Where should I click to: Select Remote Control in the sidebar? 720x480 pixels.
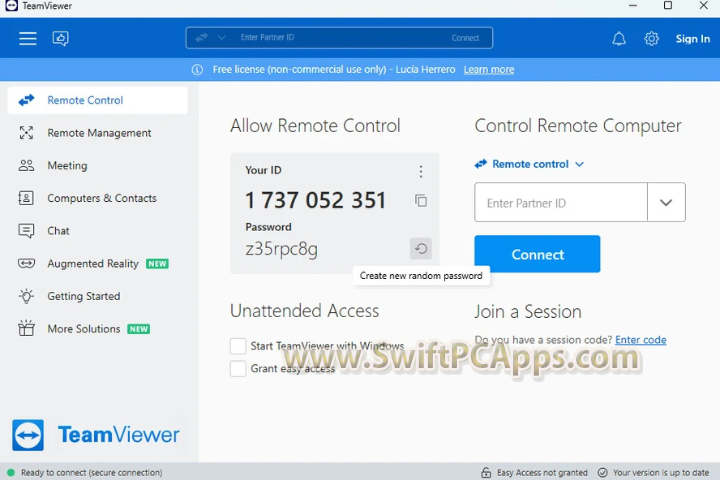[x=98, y=100]
